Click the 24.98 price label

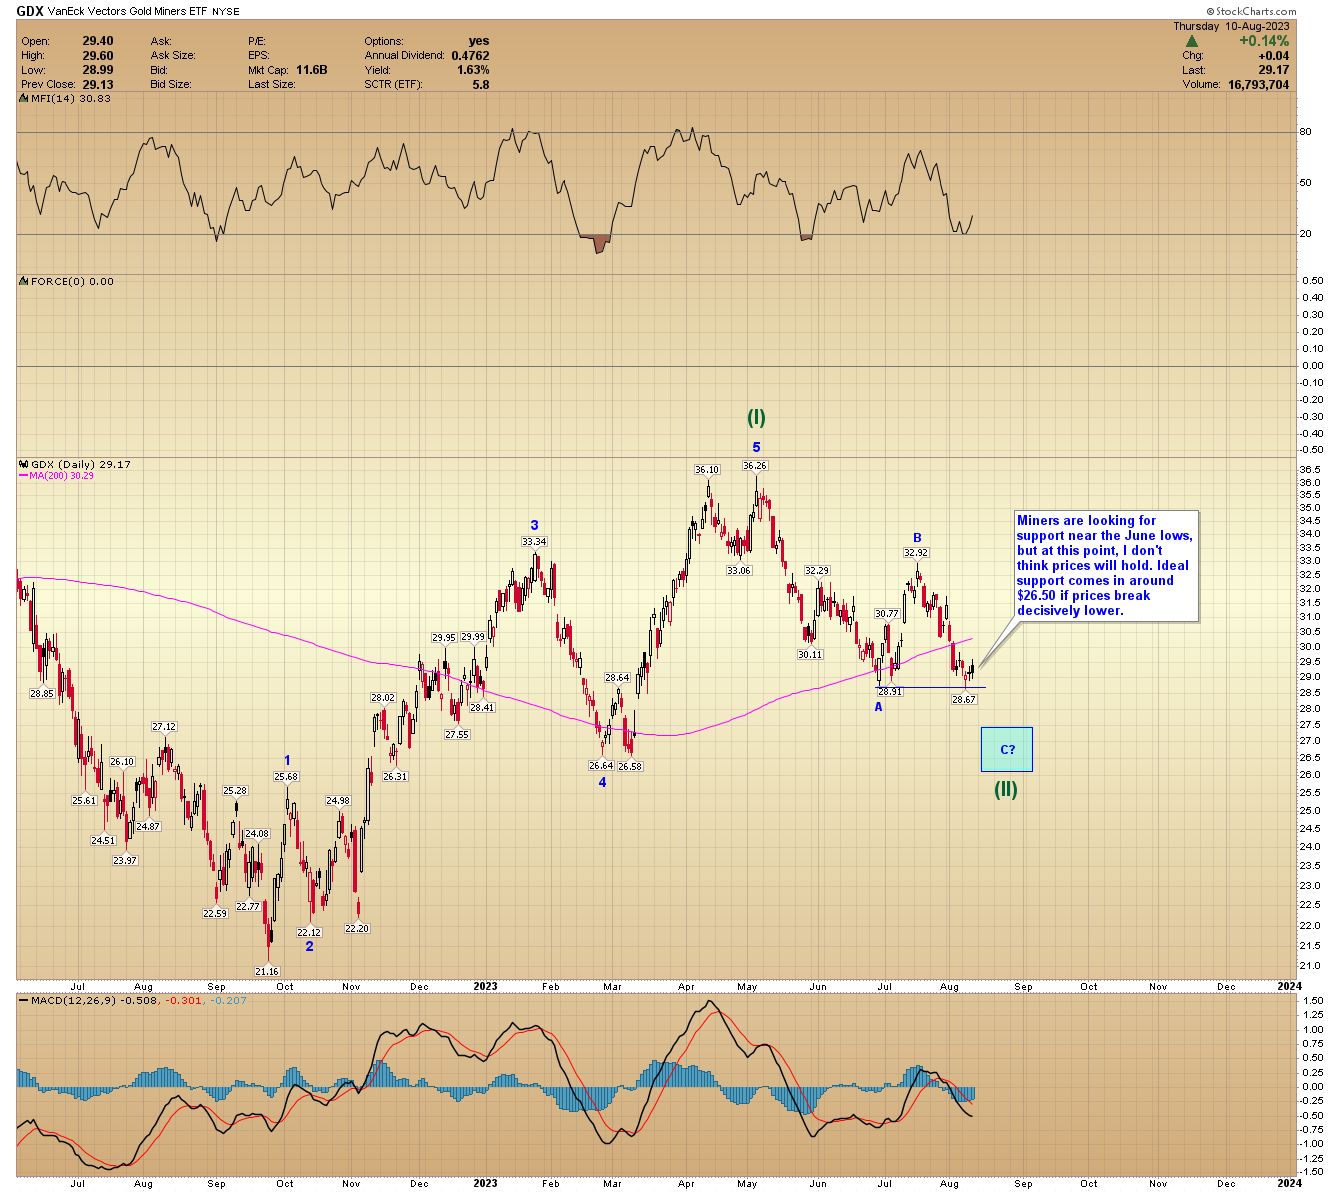[338, 801]
